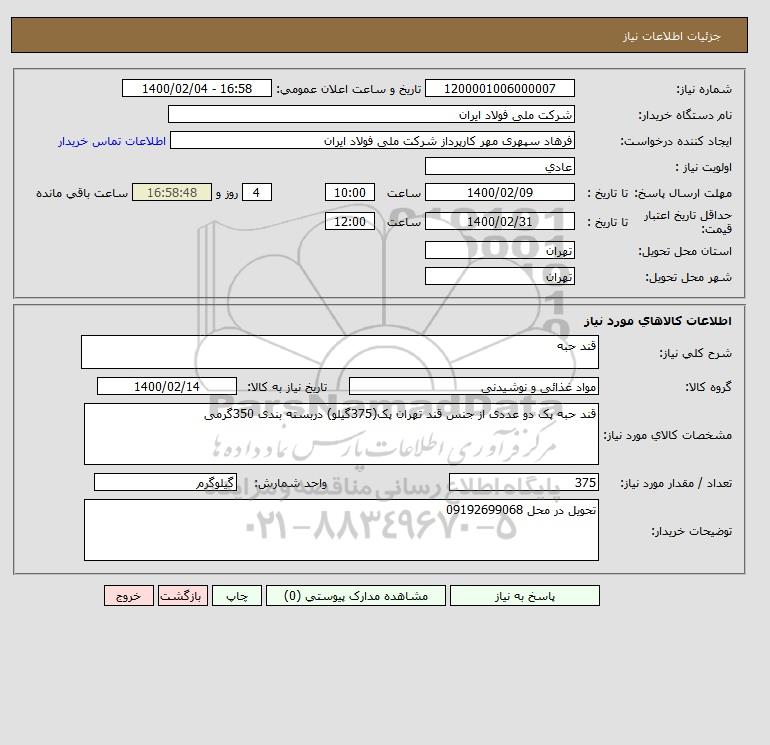The width and height of the screenshot is (770, 745).
Task: Select the شماره نیاز field 1200001006000007
Action: (500, 89)
